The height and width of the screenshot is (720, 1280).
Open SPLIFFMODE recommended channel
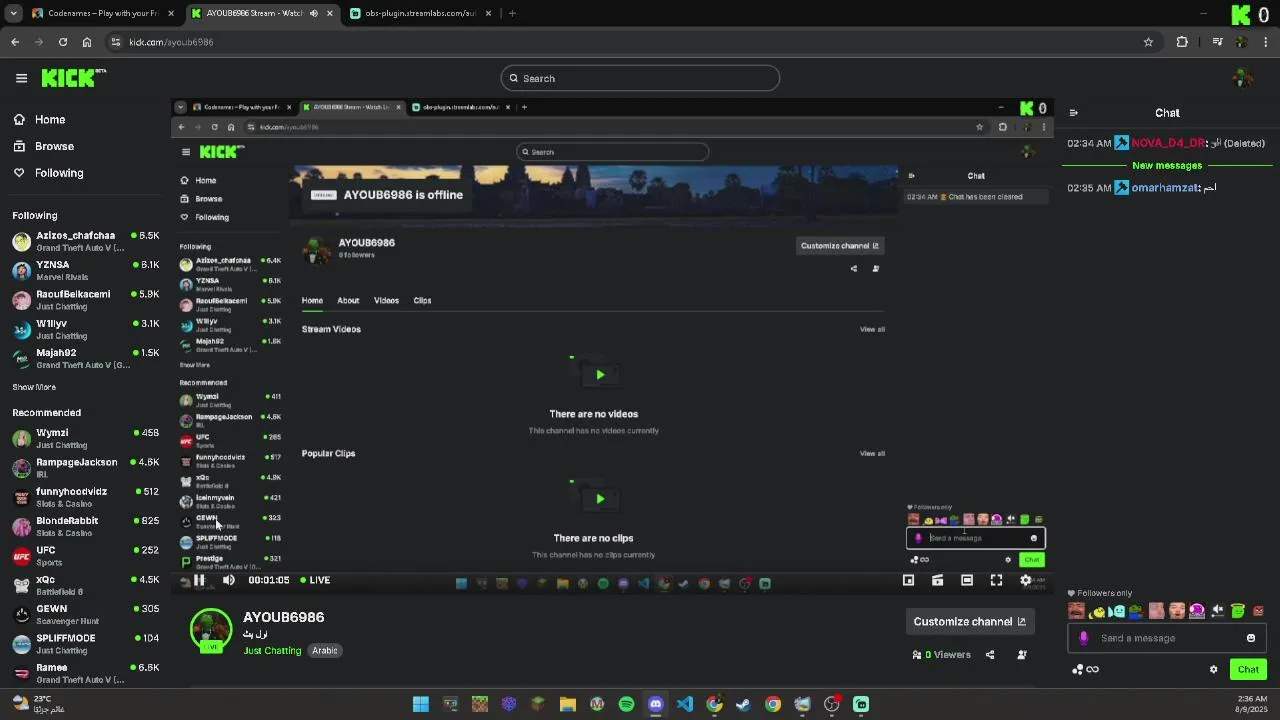(x=85, y=643)
